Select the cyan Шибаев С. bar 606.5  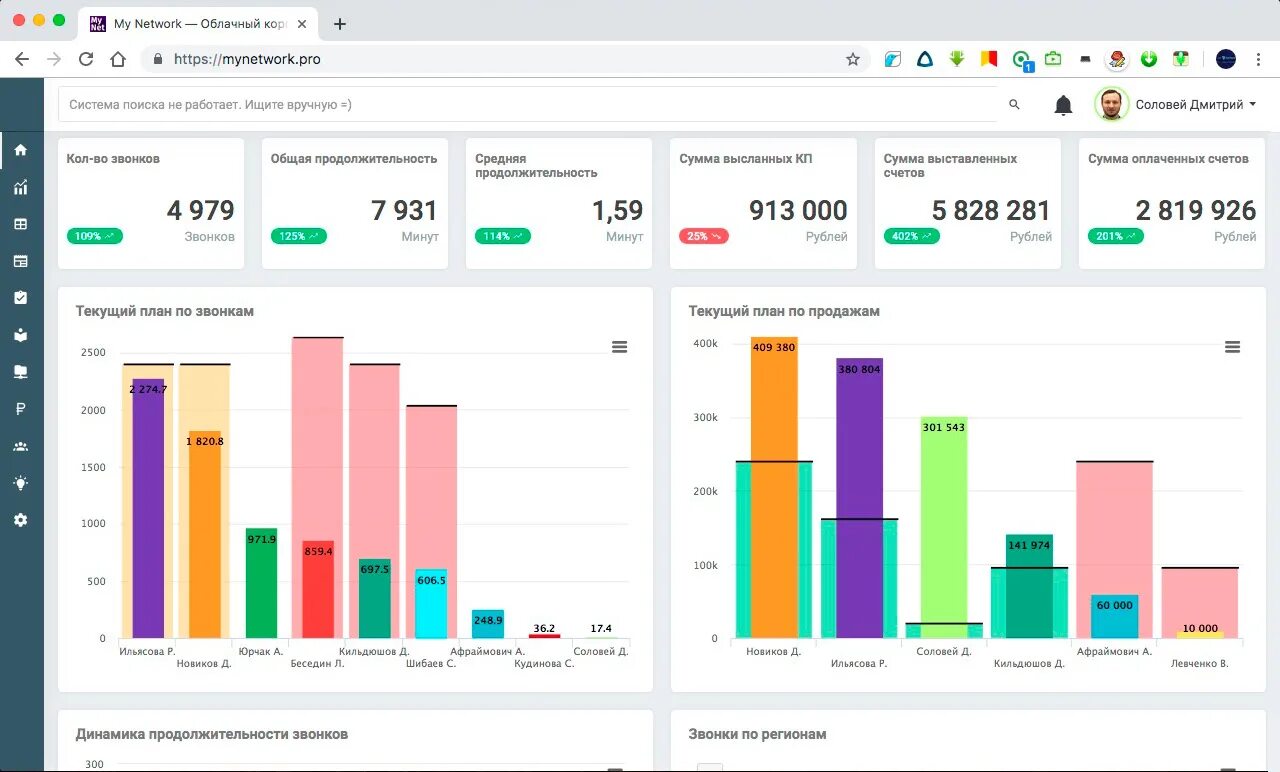tap(431, 603)
